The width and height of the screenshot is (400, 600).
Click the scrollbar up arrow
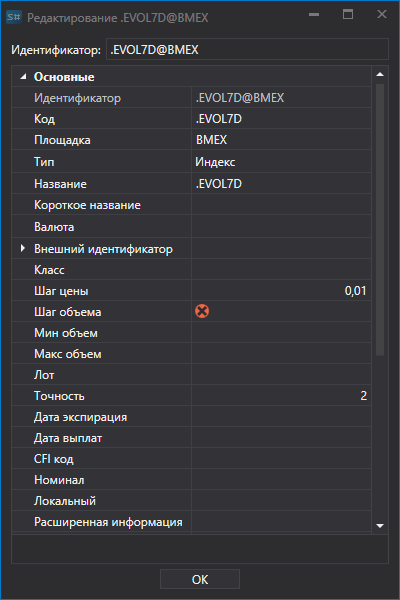click(x=380, y=75)
